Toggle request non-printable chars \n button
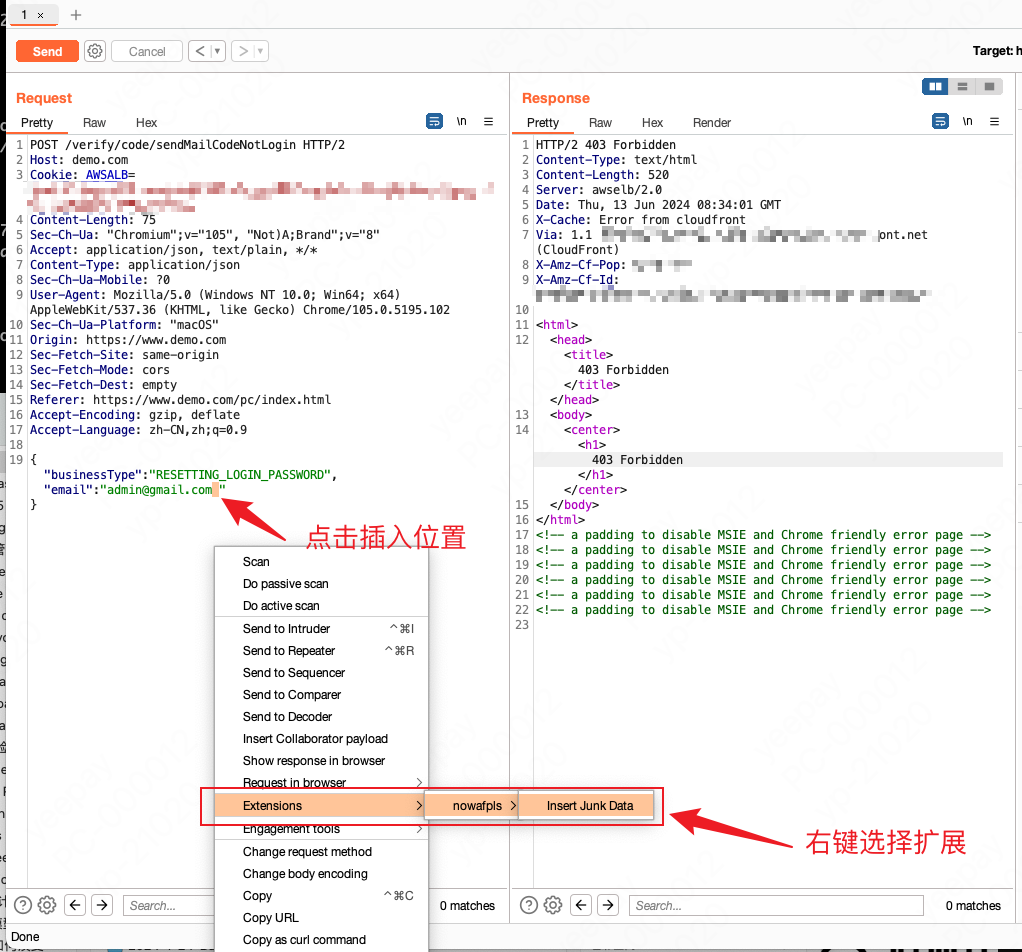 (x=461, y=121)
